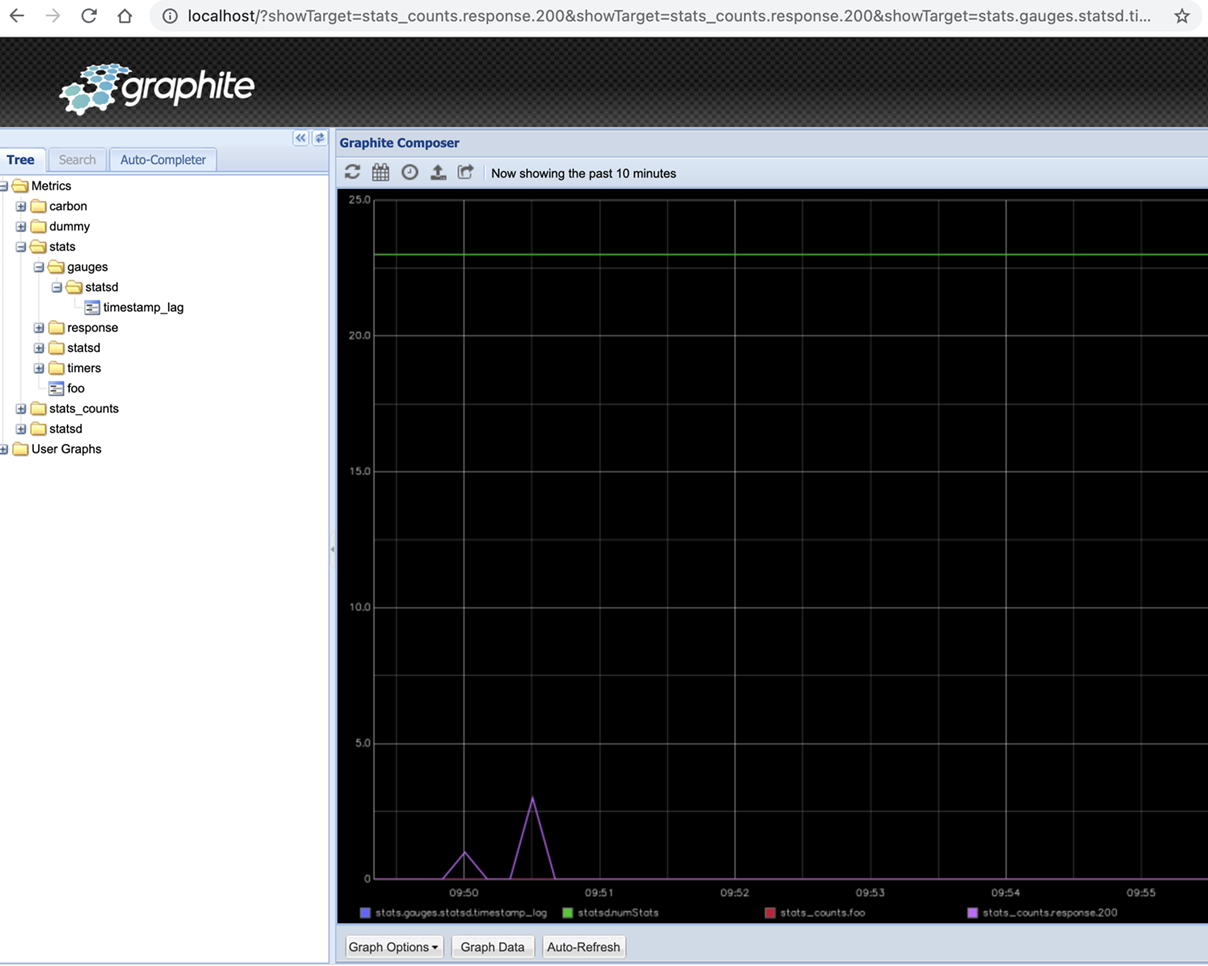
Task: Toggle the Auto-Refresh button
Action: (x=584, y=947)
